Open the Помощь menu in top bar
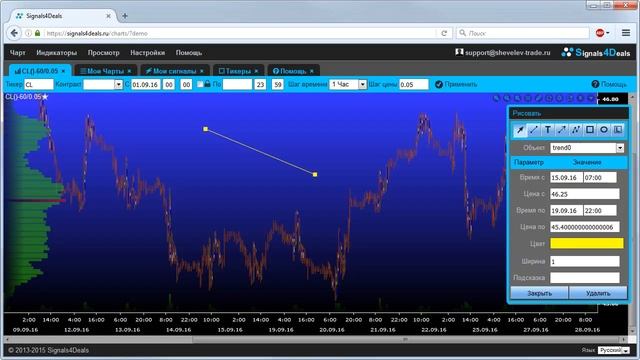This screenshot has width=640, height=360. click(x=189, y=53)
